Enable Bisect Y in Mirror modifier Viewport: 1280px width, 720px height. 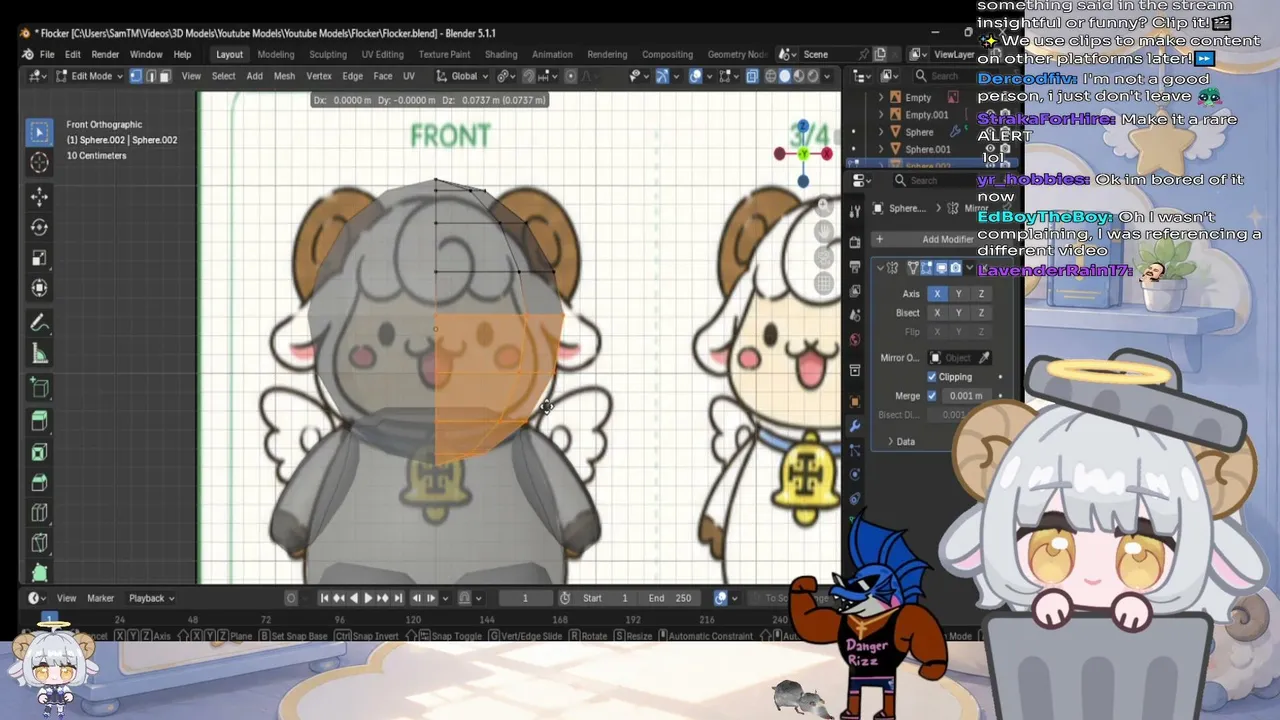[959, 313]
